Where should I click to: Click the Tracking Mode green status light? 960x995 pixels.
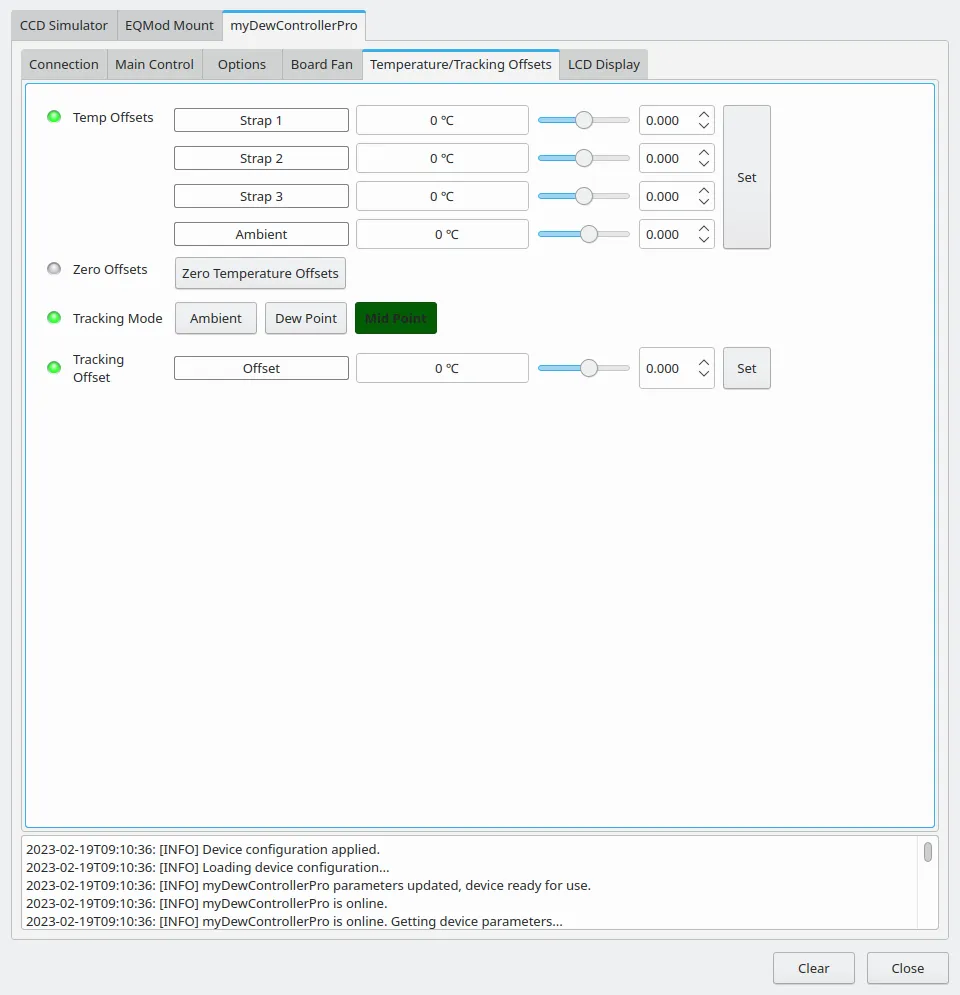pyautogui.click(x=55, y=317)
